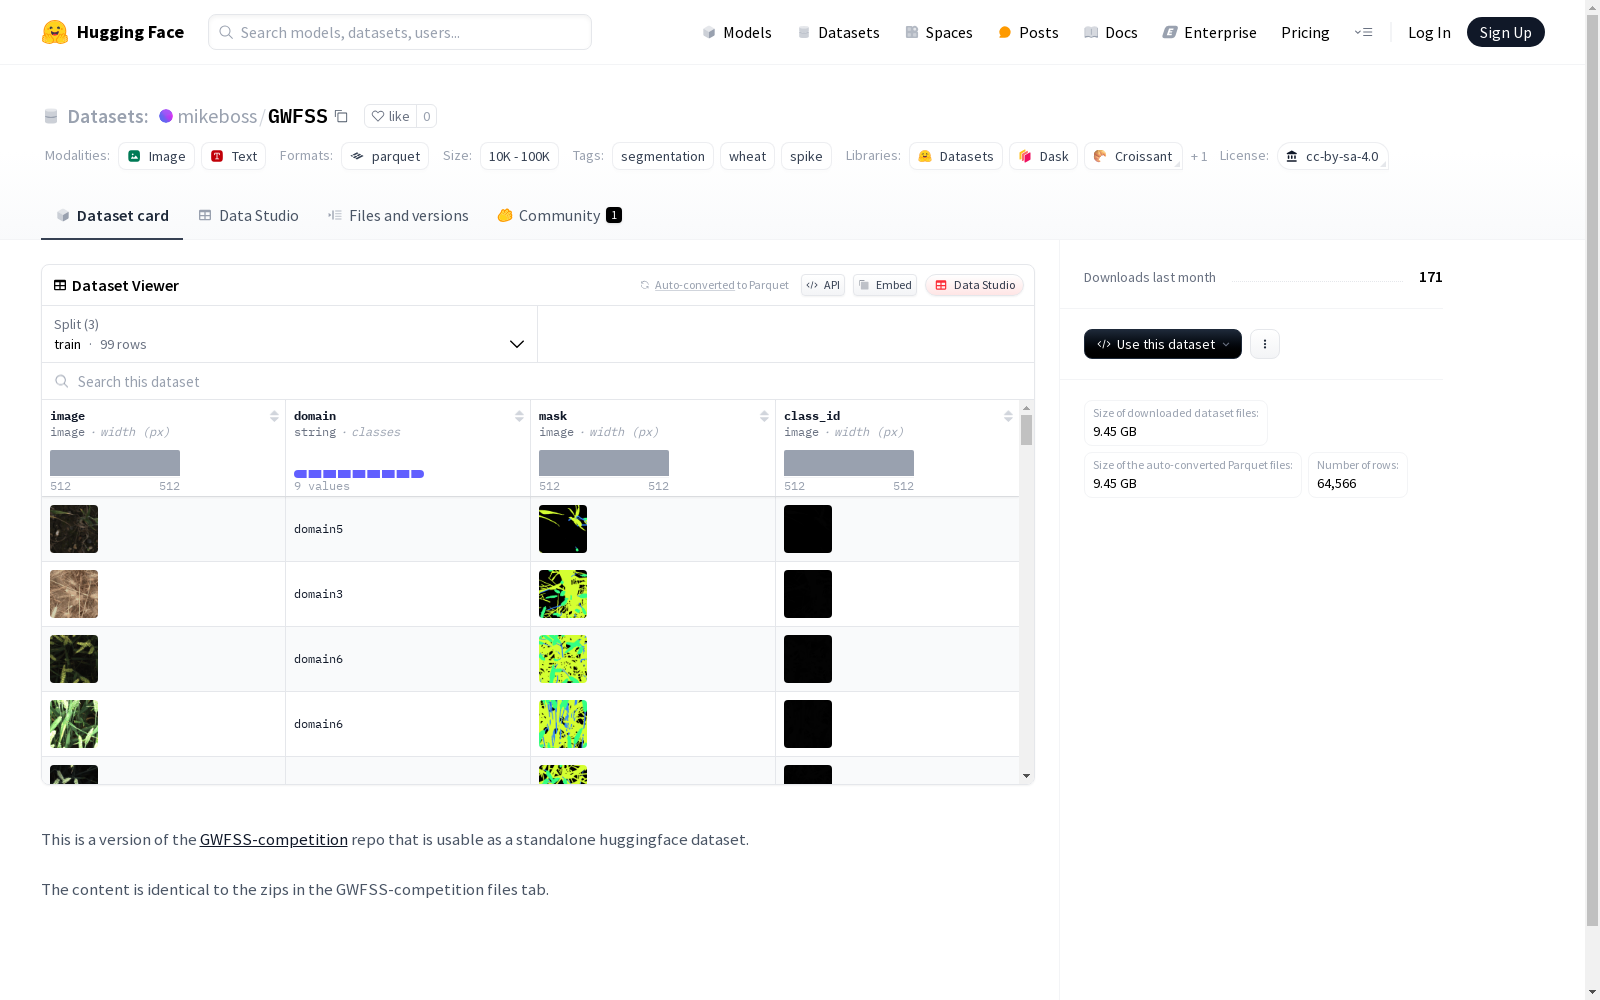Image resolution: width=1600 pixels, height=1000 pixels.
Task: Select the Dataset card tab
Action: click(112, 215)
